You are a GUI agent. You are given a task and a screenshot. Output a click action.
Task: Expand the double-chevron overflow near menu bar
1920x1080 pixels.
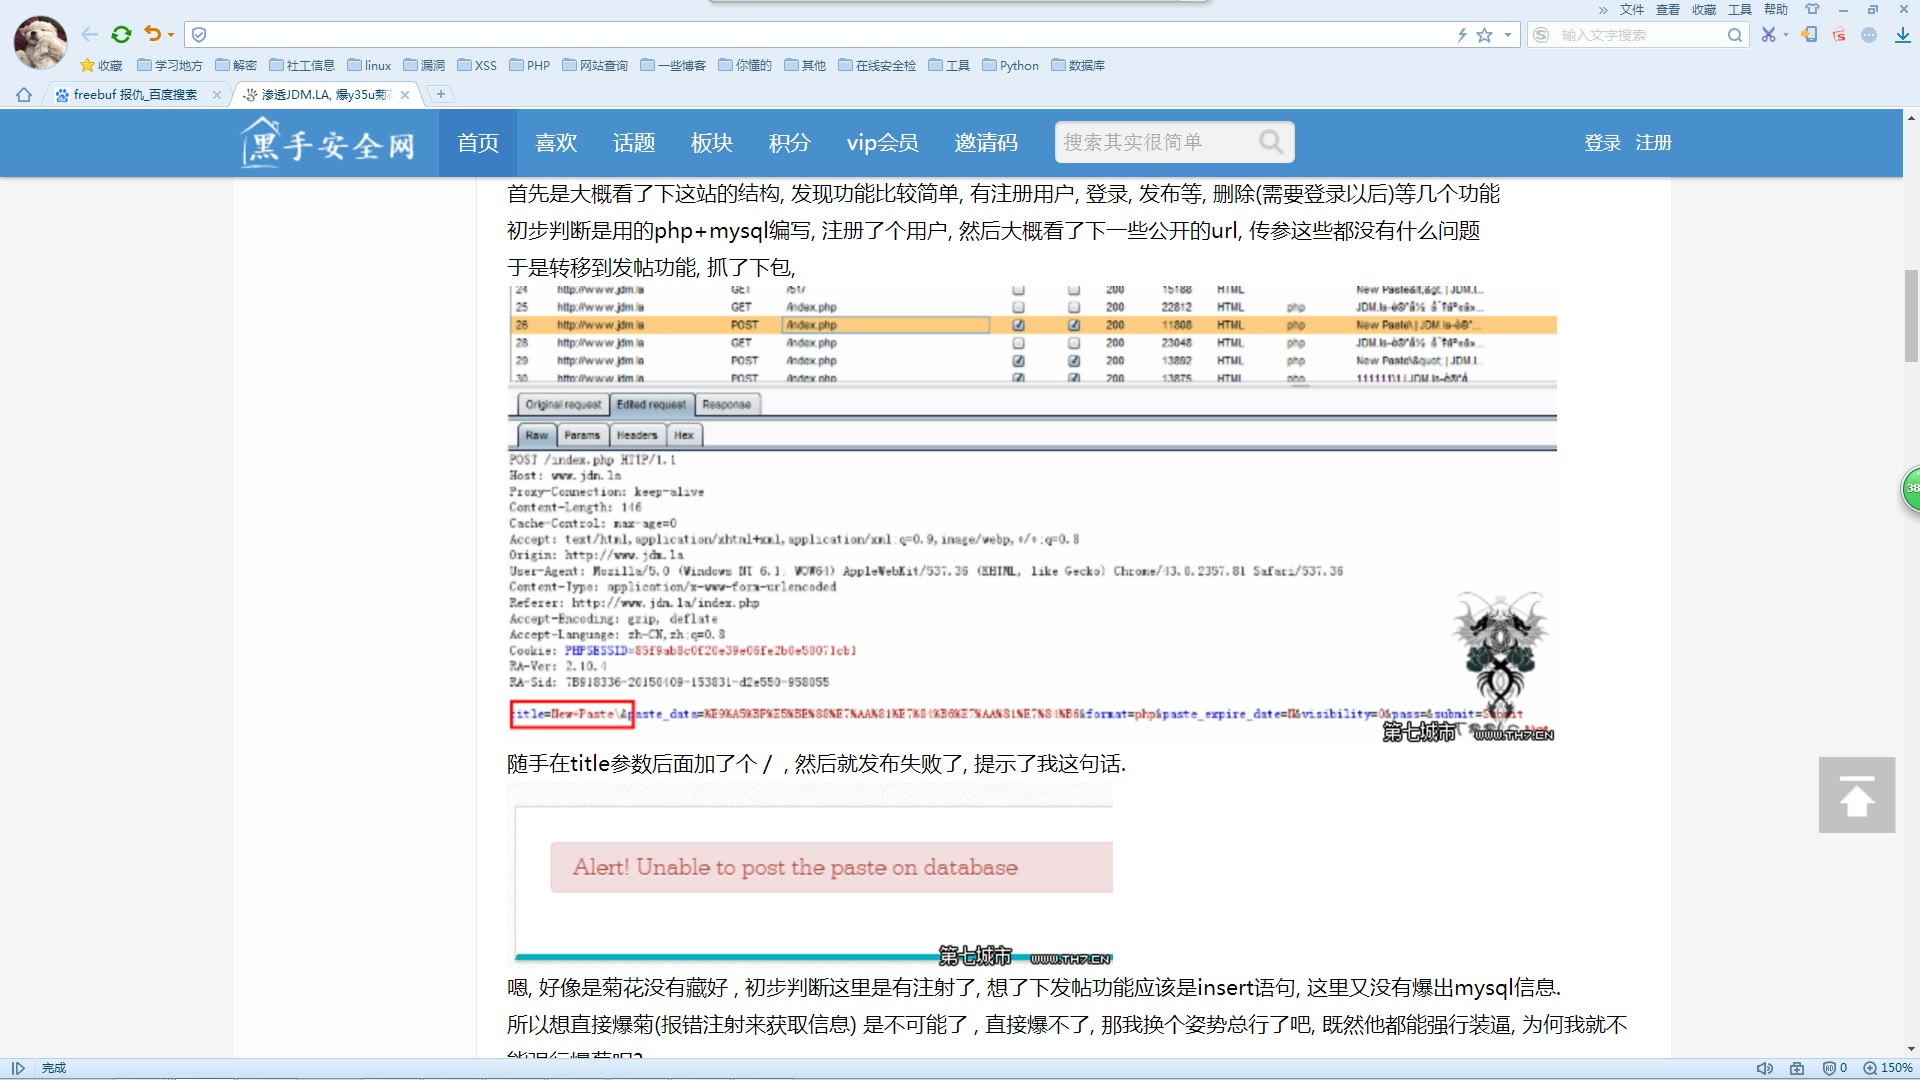pos(1603,10)
